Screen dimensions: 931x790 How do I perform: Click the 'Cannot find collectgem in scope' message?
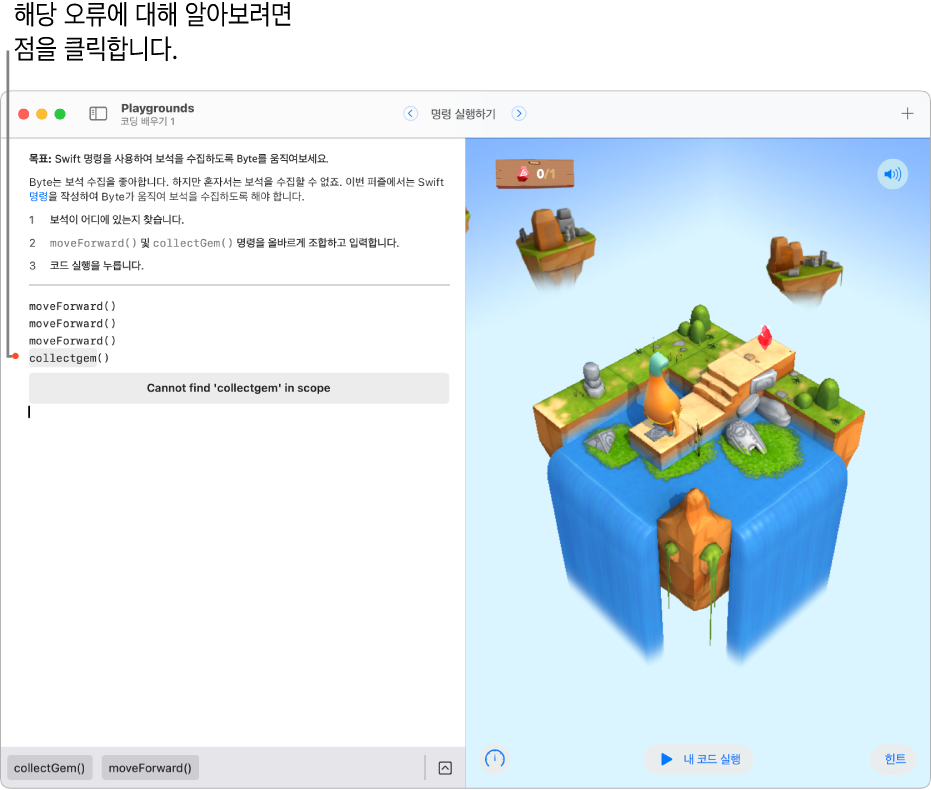coord(239,388)
